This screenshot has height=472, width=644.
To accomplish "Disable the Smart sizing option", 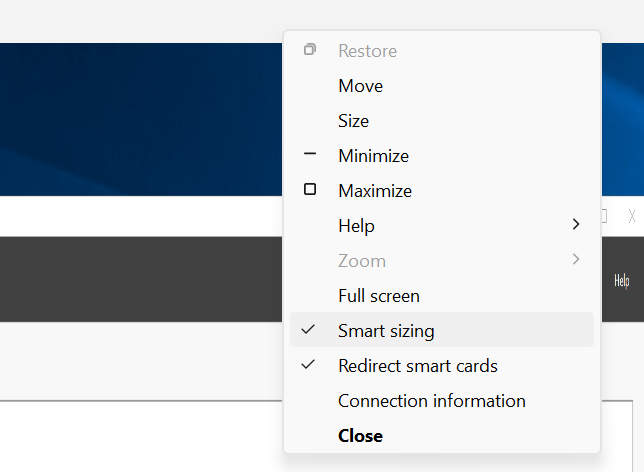I will (442, 329).
